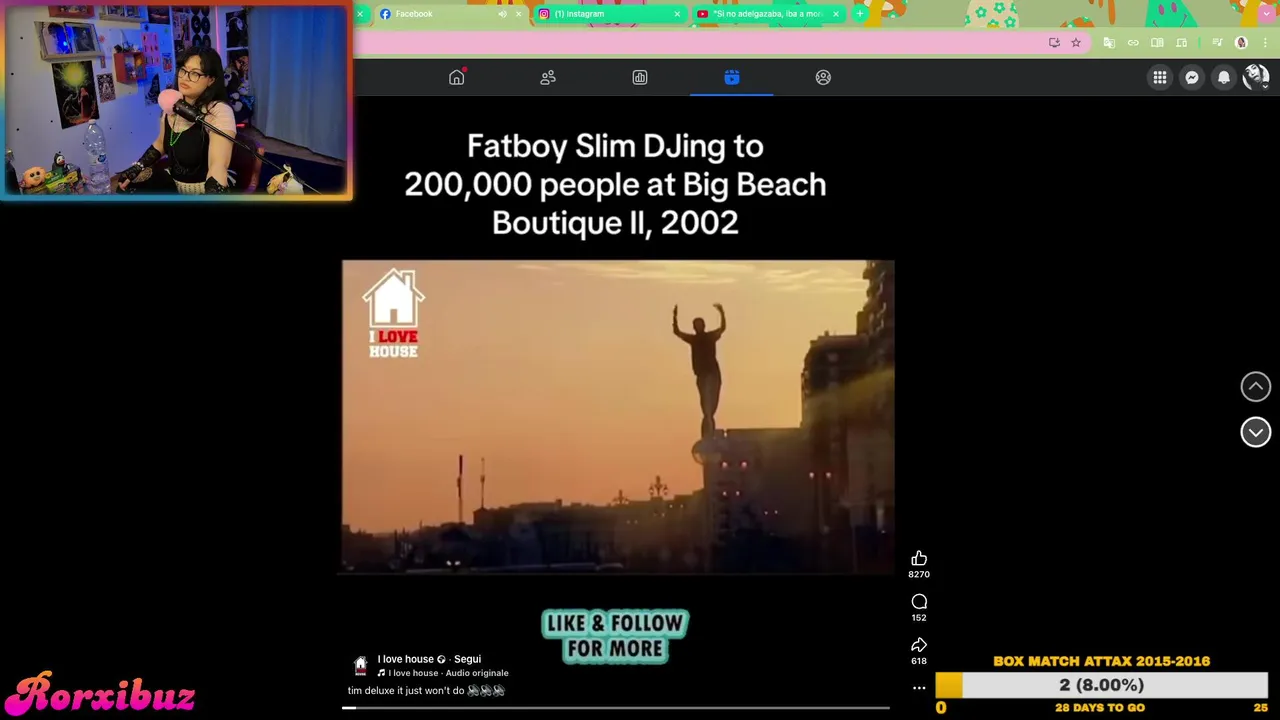The height and width of the screenshot is (720, 1280).
Task: Open the browser three-dot menu
Action: tap(1265, 43)
